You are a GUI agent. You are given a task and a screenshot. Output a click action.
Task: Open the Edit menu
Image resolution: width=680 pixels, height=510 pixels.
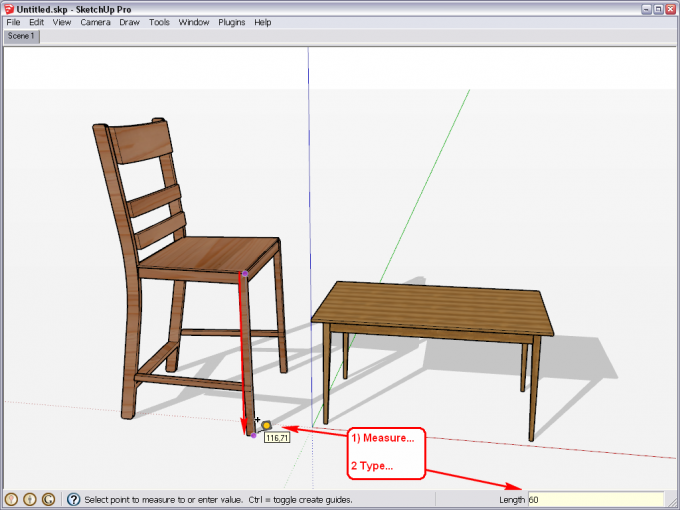pyautogui.click(x=36, y=22)
